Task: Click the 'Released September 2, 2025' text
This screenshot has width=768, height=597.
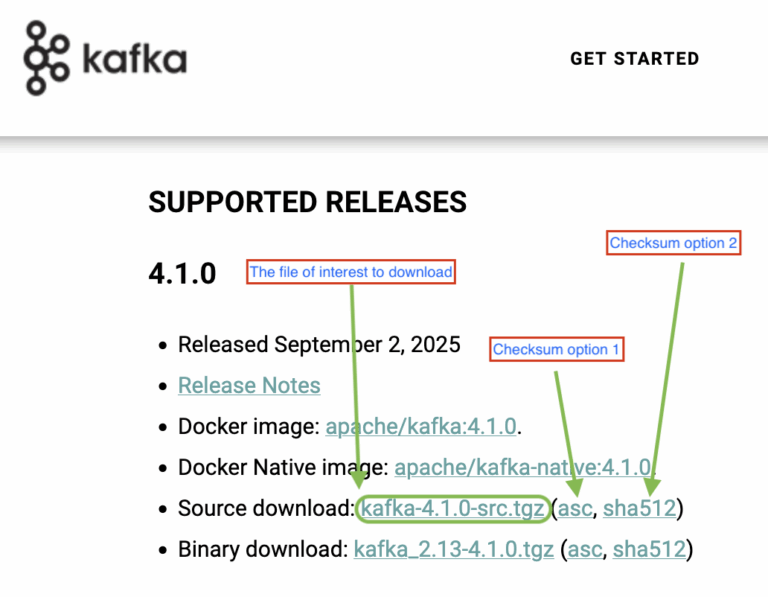Action: click(x=319, y=345)
